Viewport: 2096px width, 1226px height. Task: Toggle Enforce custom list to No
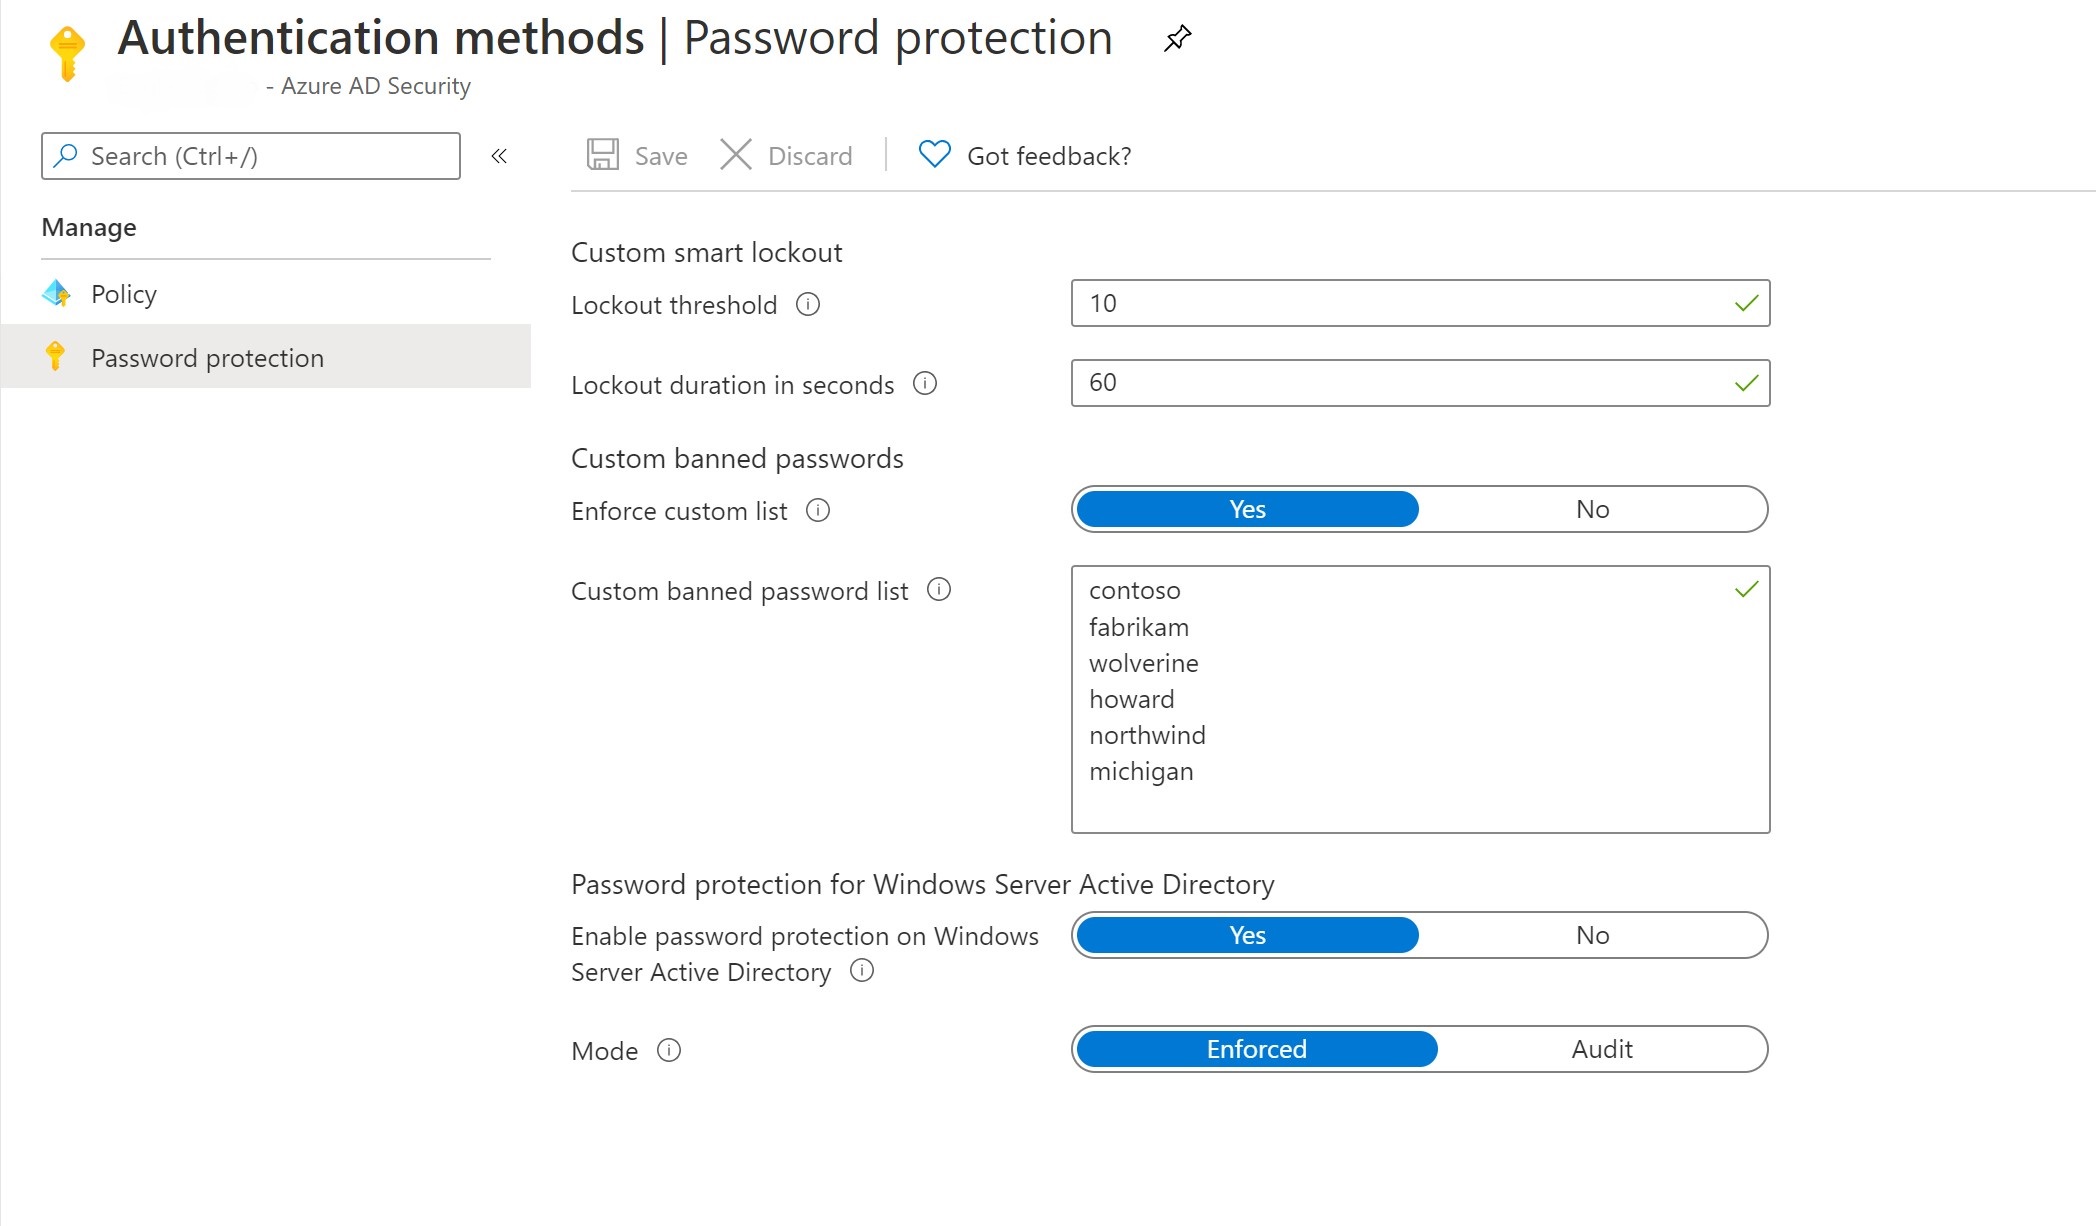tap(1591, 509)
